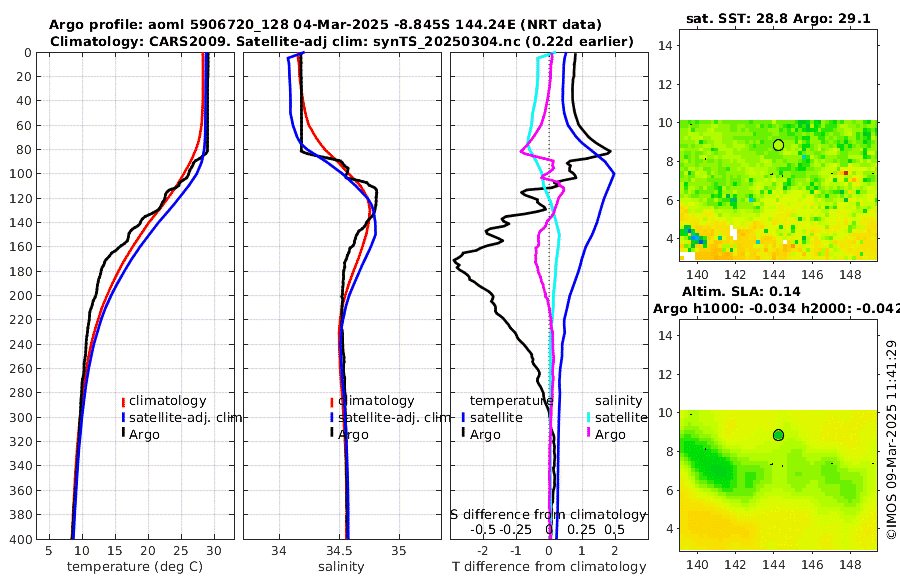The height and width of the screenshot is (580, 900).
Task: Click blue satellite-adj. clim legend swatch in temperature panel
Action: click(123, 418)
